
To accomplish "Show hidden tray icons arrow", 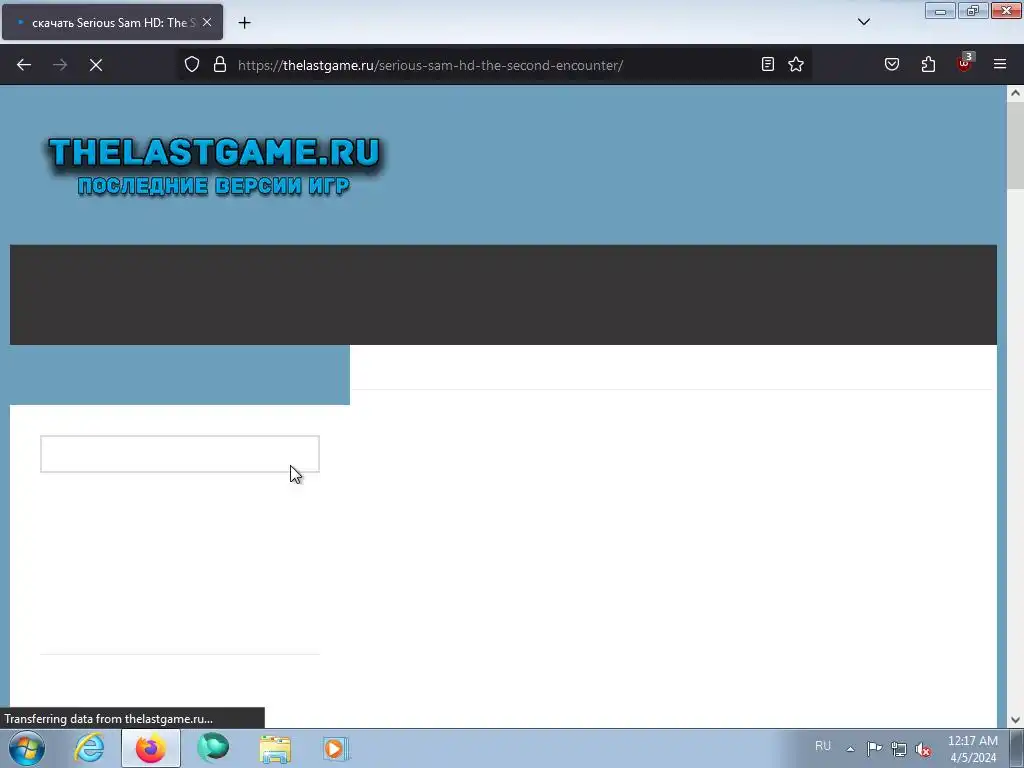I will pos(850,749).
